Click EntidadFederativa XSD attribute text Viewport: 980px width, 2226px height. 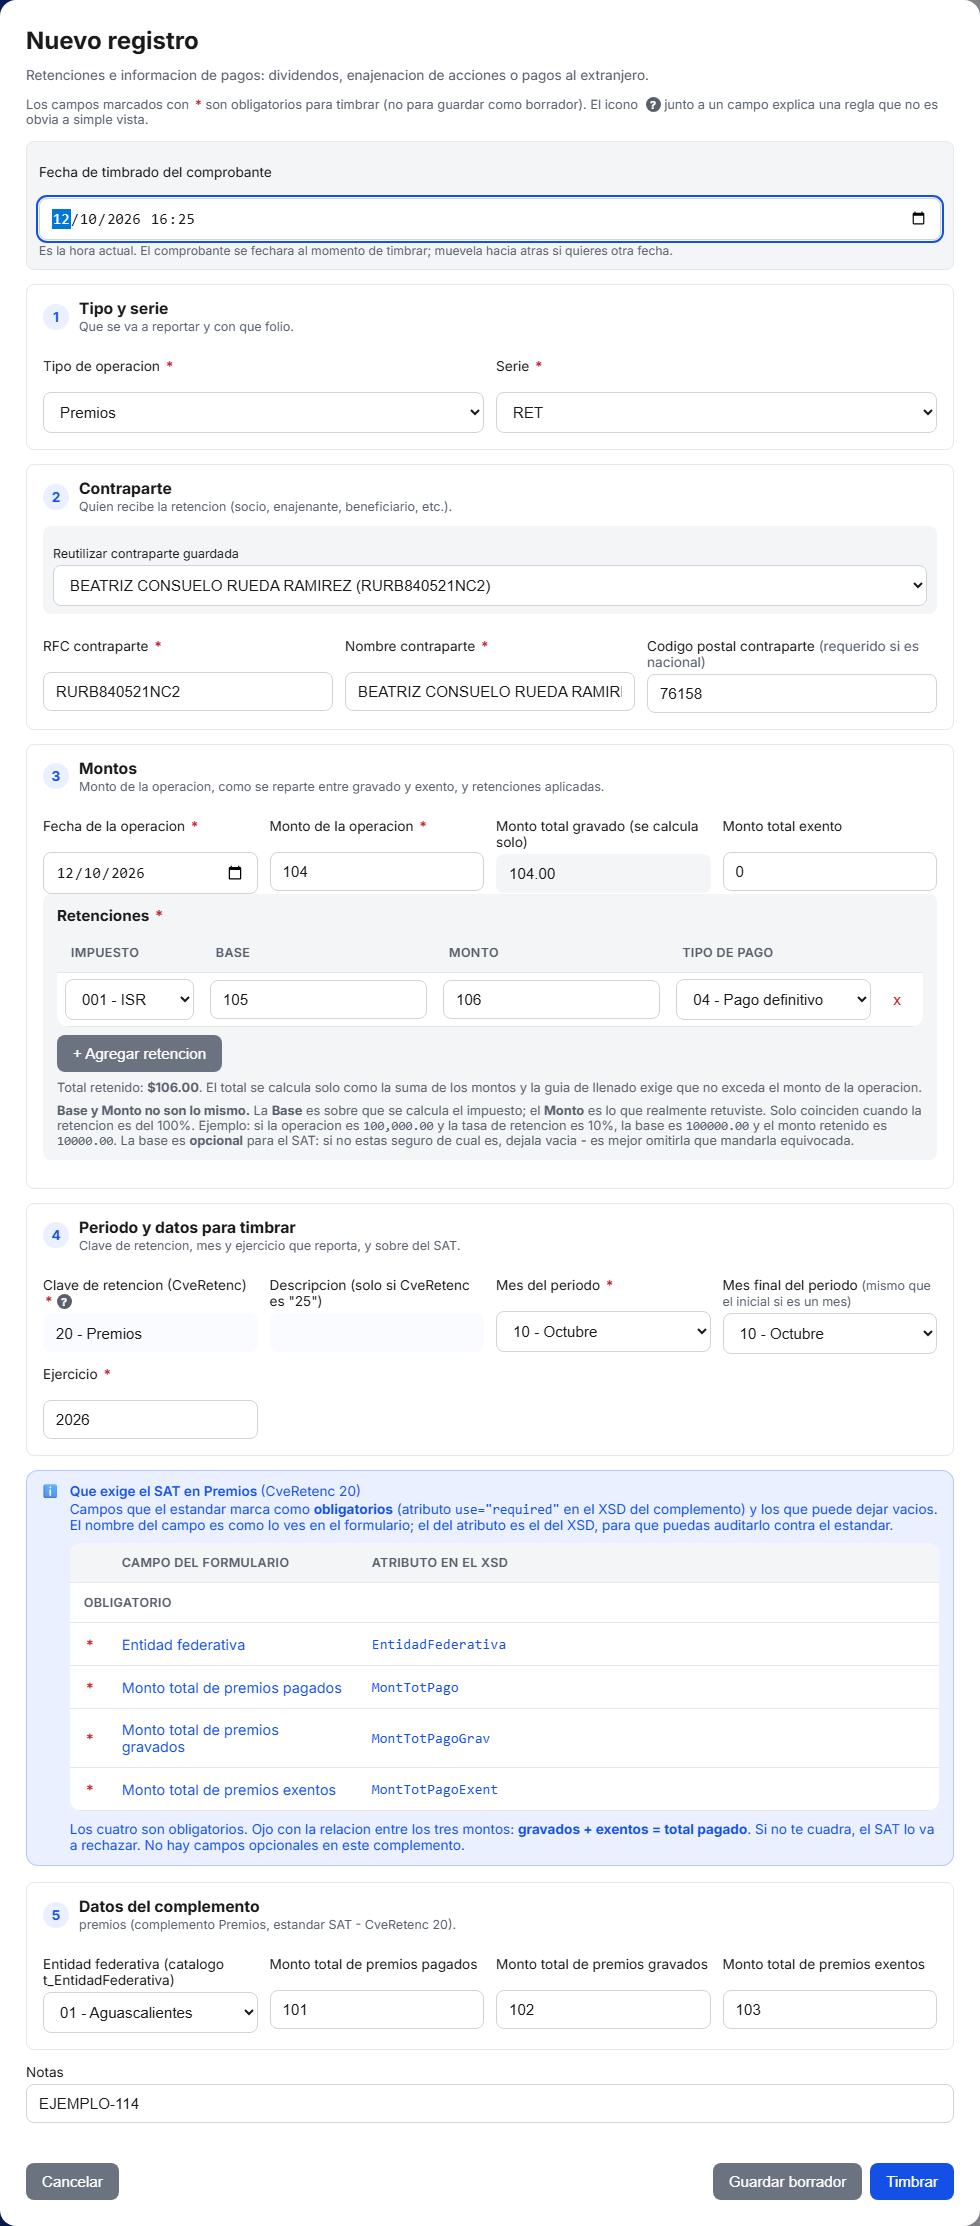[439, 1645]
